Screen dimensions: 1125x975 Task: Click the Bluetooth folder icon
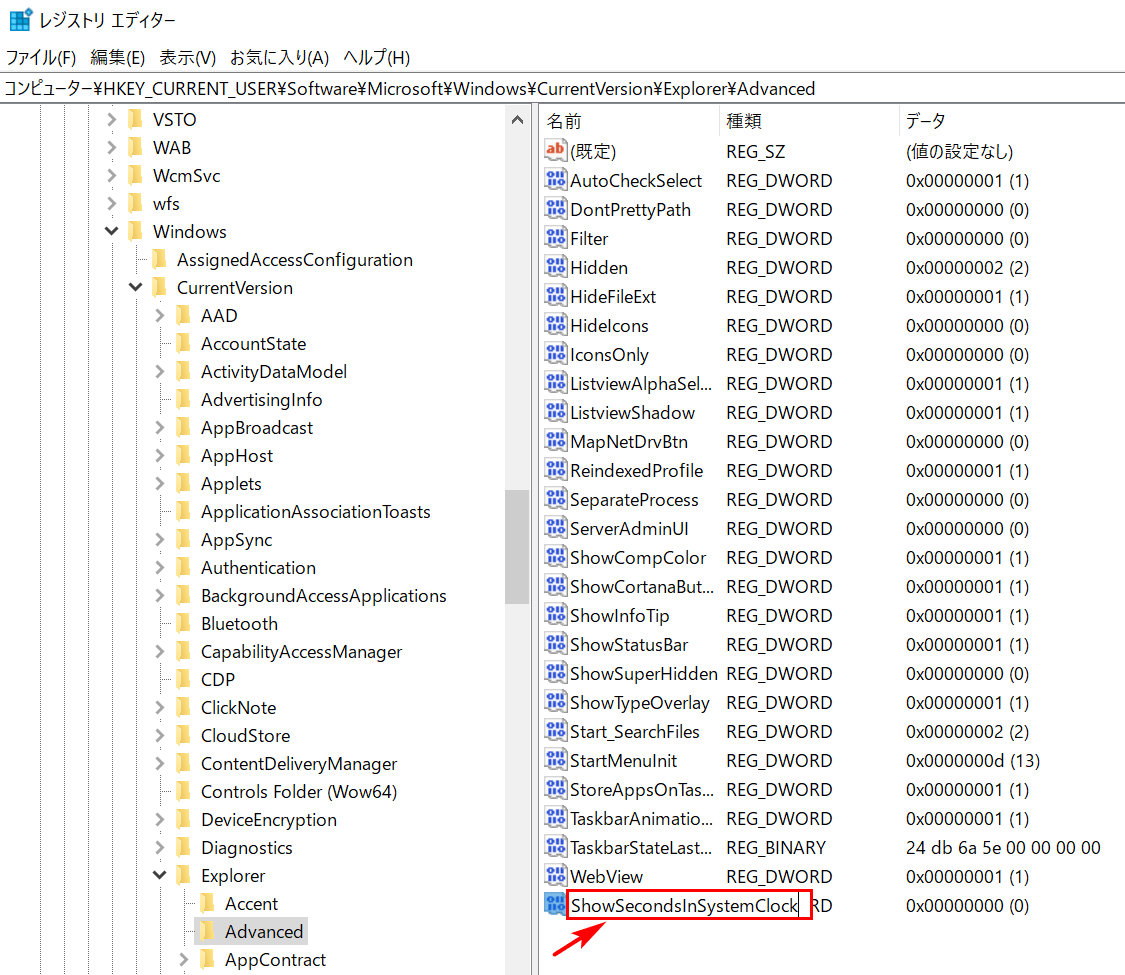click(x=183, y=623)
